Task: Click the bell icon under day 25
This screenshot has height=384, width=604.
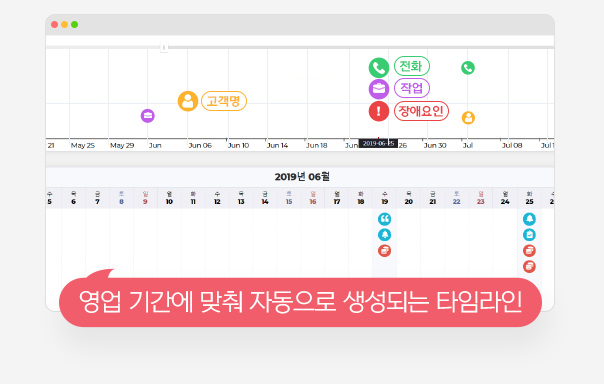Action: coord(529,219)
